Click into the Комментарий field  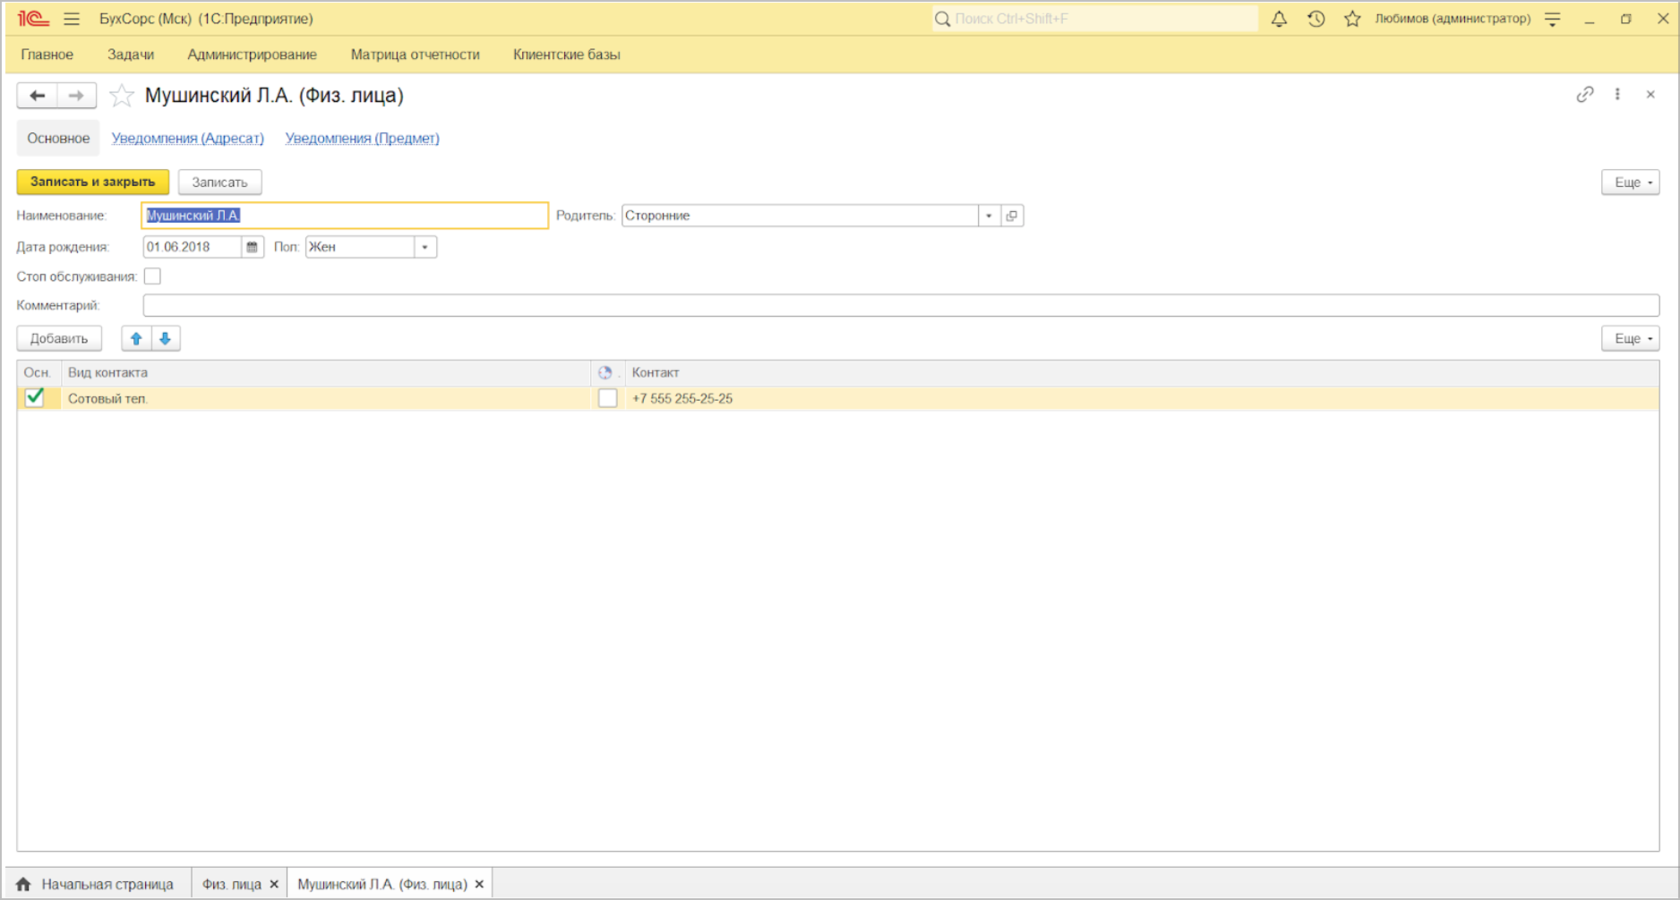[x=901, y=306]
